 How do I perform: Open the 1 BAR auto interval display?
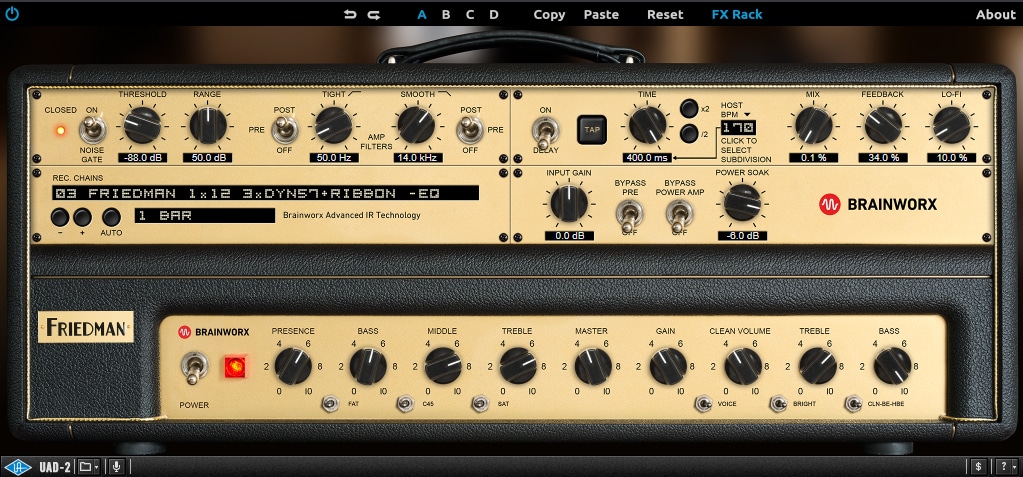205,216
